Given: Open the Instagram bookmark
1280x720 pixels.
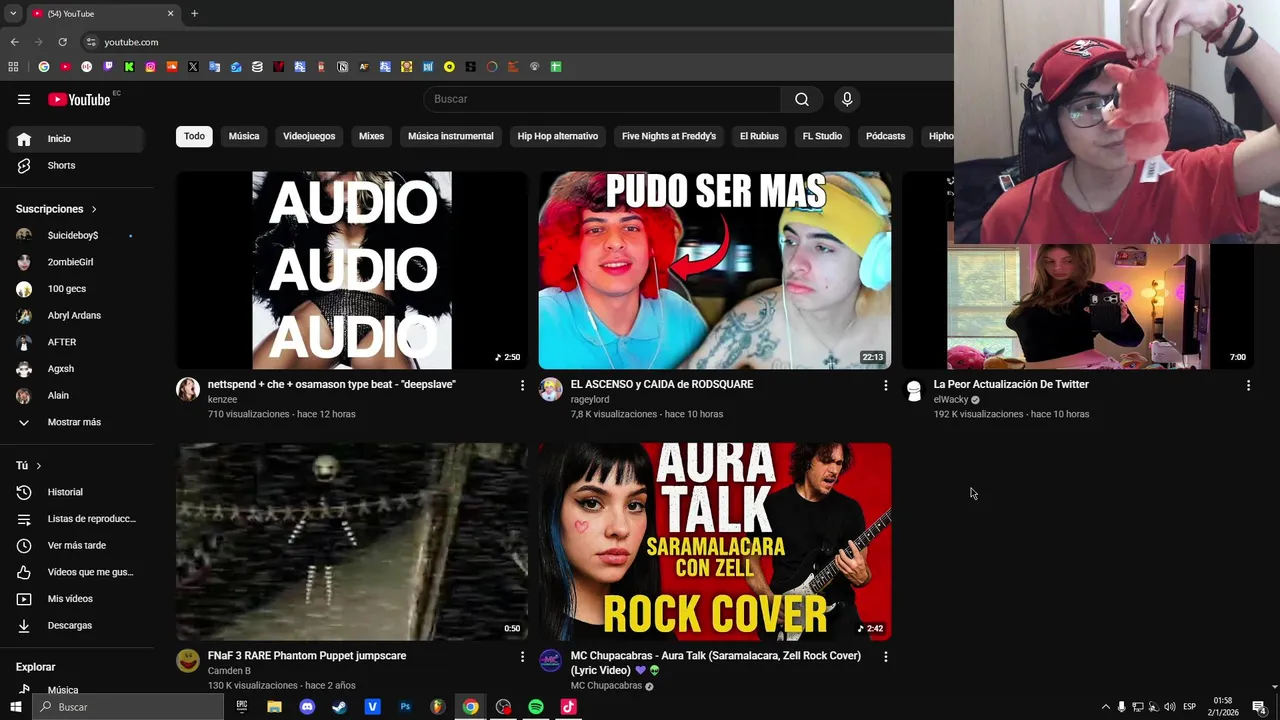Looking at the screenshot, I should point(151,67).
